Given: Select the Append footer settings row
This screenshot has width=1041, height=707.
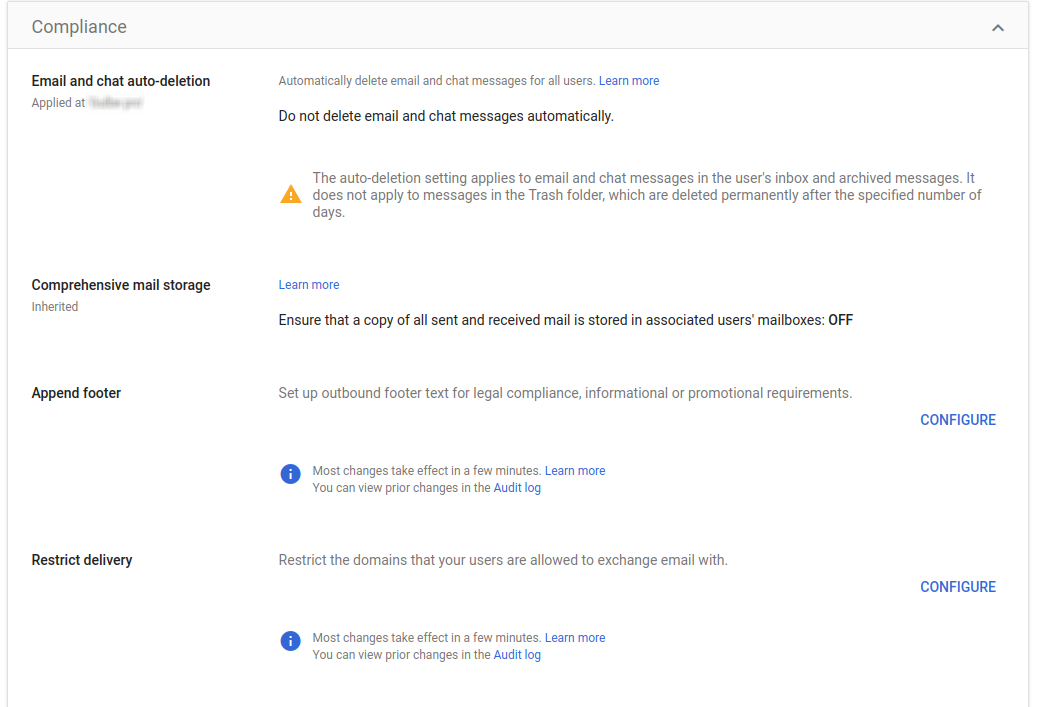Looking at the screenshot, I should (x=76, y=392).
